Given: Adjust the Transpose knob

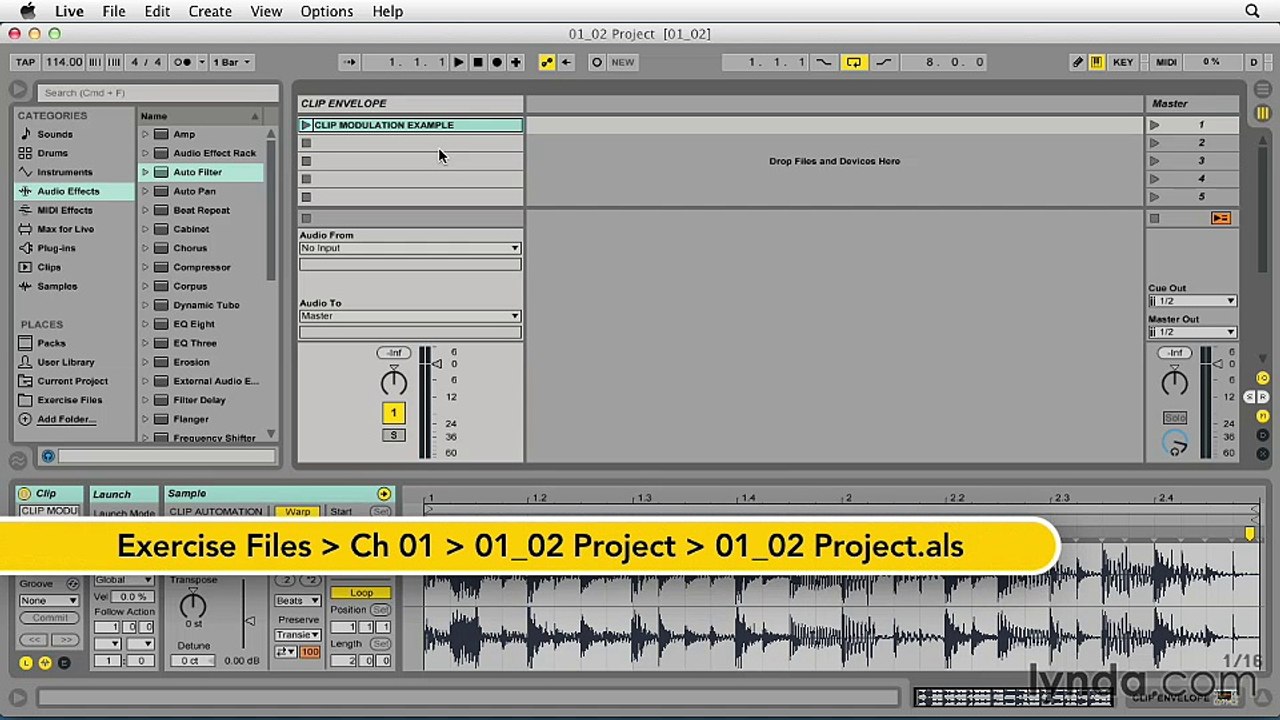Looking at the screenshot, I should [x=192, y=604].
